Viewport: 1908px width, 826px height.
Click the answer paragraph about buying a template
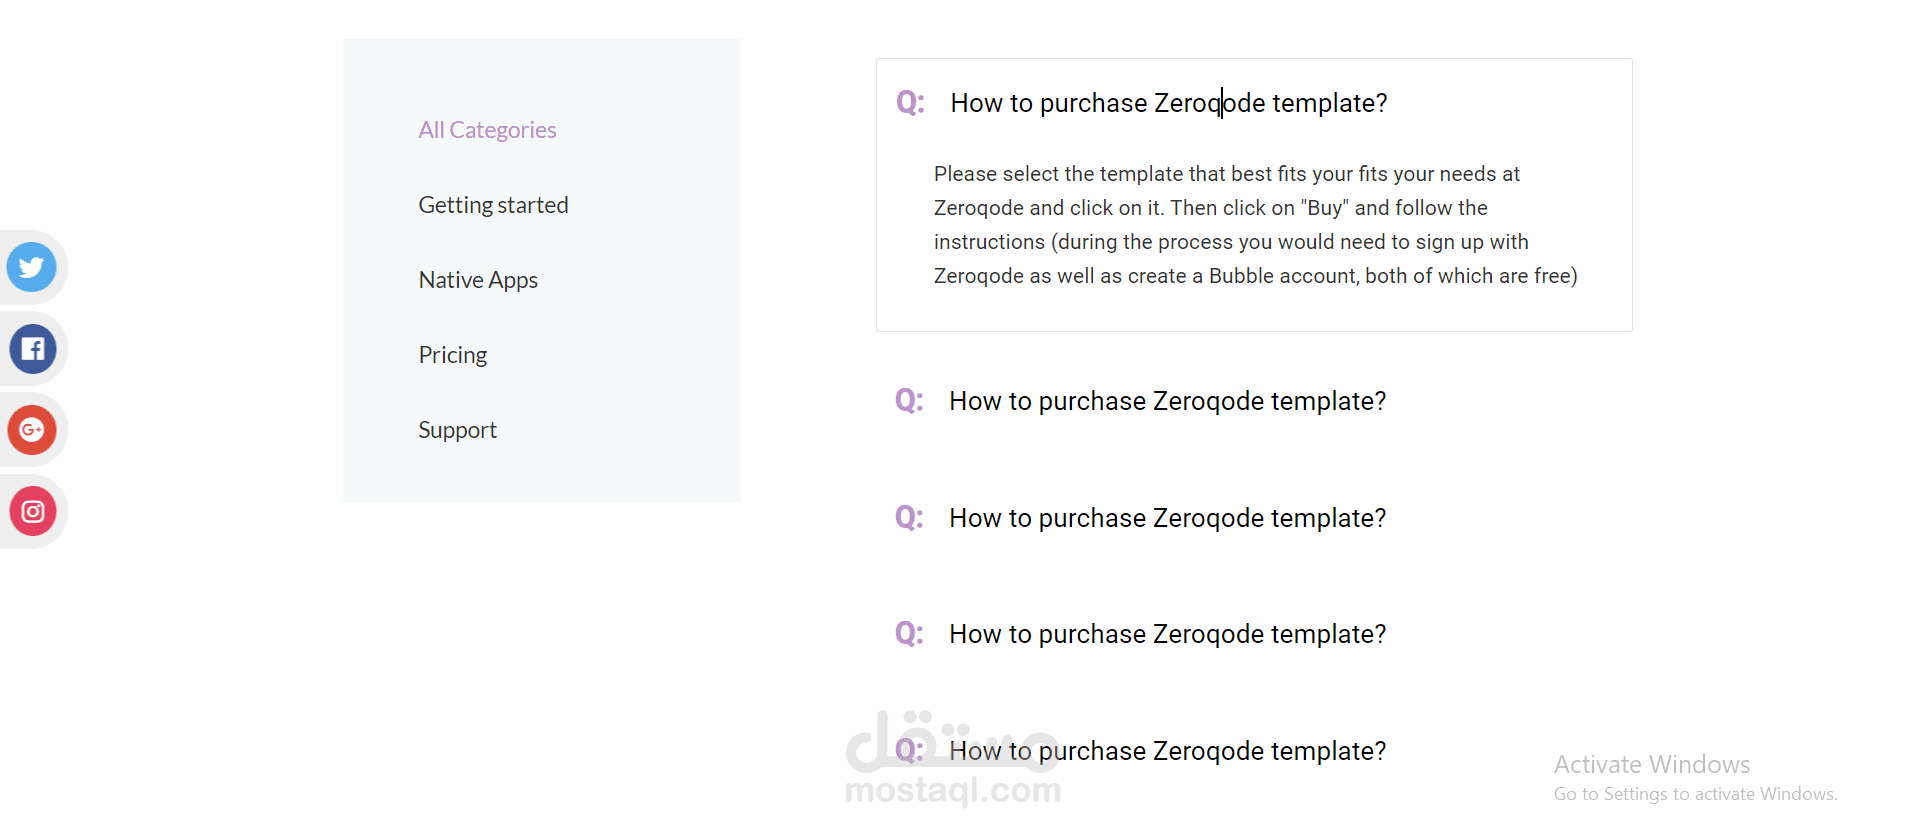(1255, 225)
